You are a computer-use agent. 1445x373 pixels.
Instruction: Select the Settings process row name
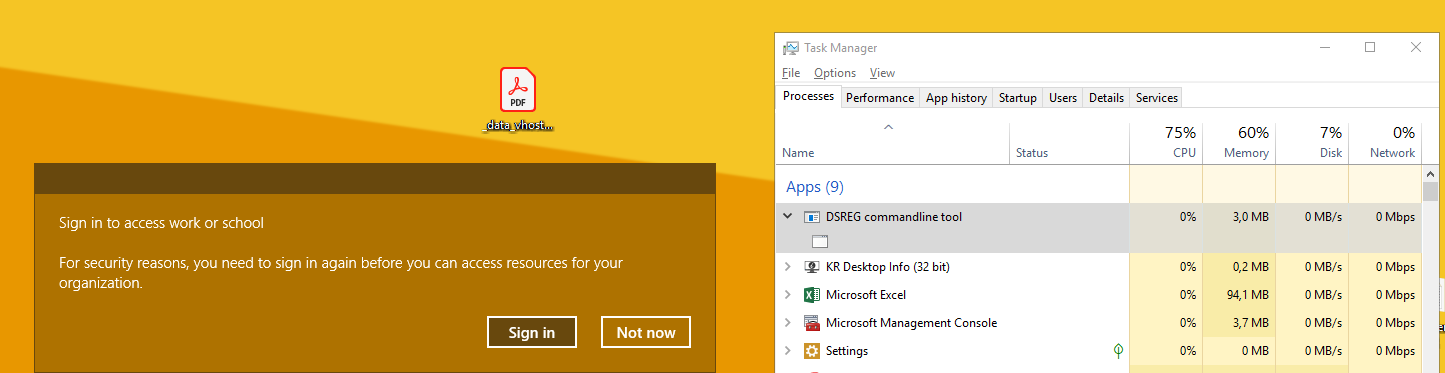tap(847, 351)
